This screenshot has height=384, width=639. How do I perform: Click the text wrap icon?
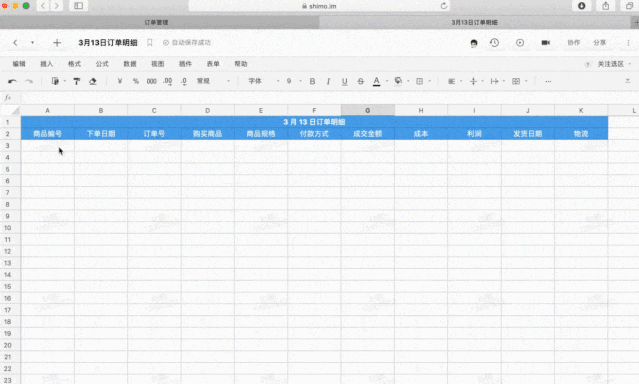coord(494,81)
